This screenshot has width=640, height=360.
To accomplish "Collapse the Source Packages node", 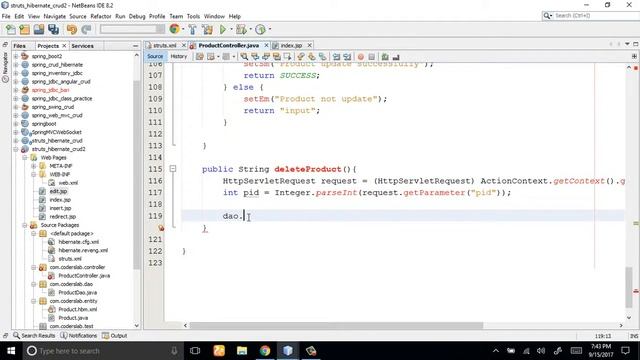I will (x=24, y=225).
